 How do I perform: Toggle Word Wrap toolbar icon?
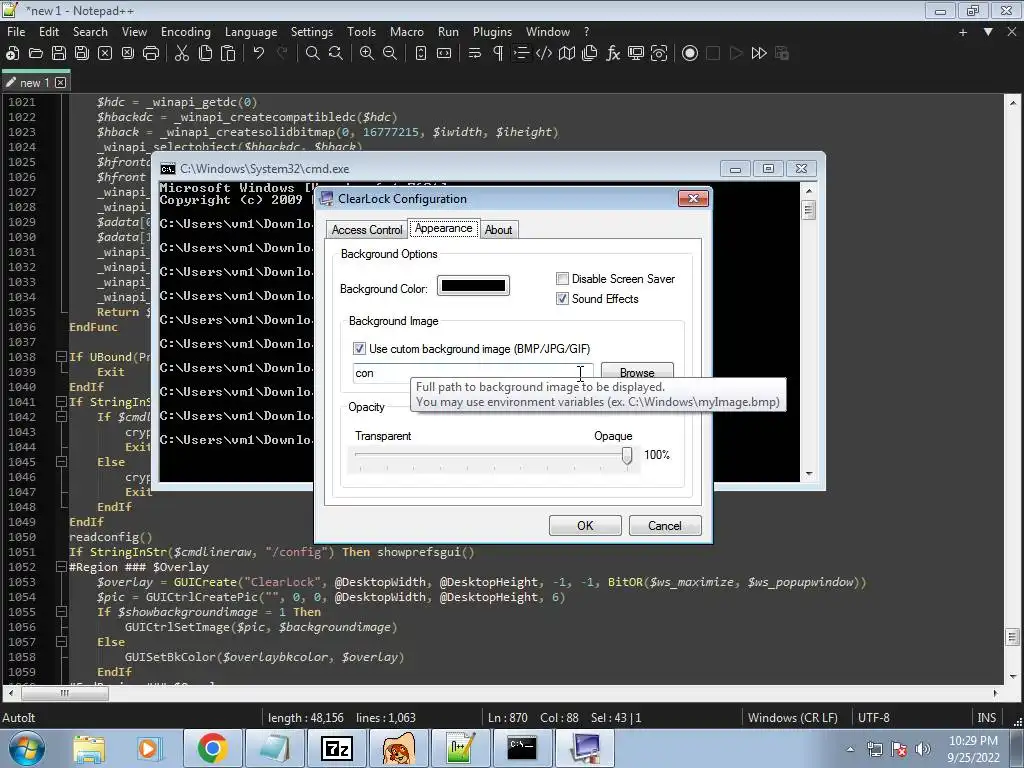tap(475, 54)
